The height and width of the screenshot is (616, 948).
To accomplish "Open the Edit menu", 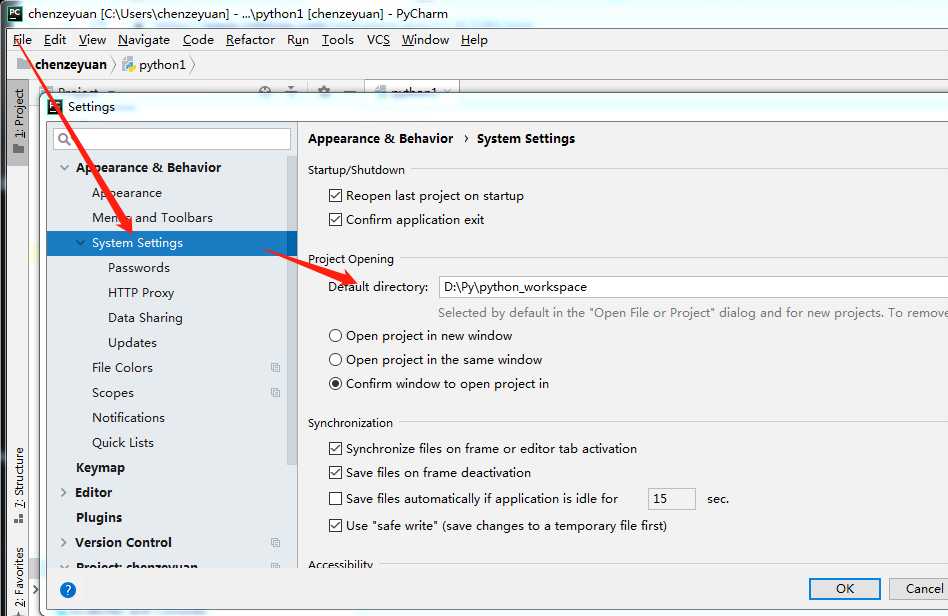I will 55,40.
